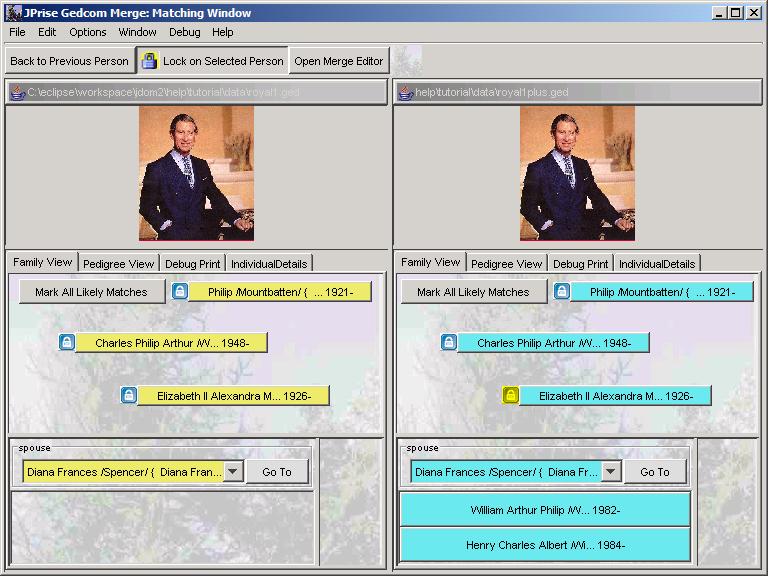Click the Java icon of royal1.ged file header
768x576 pixels.
click(17, 93)
